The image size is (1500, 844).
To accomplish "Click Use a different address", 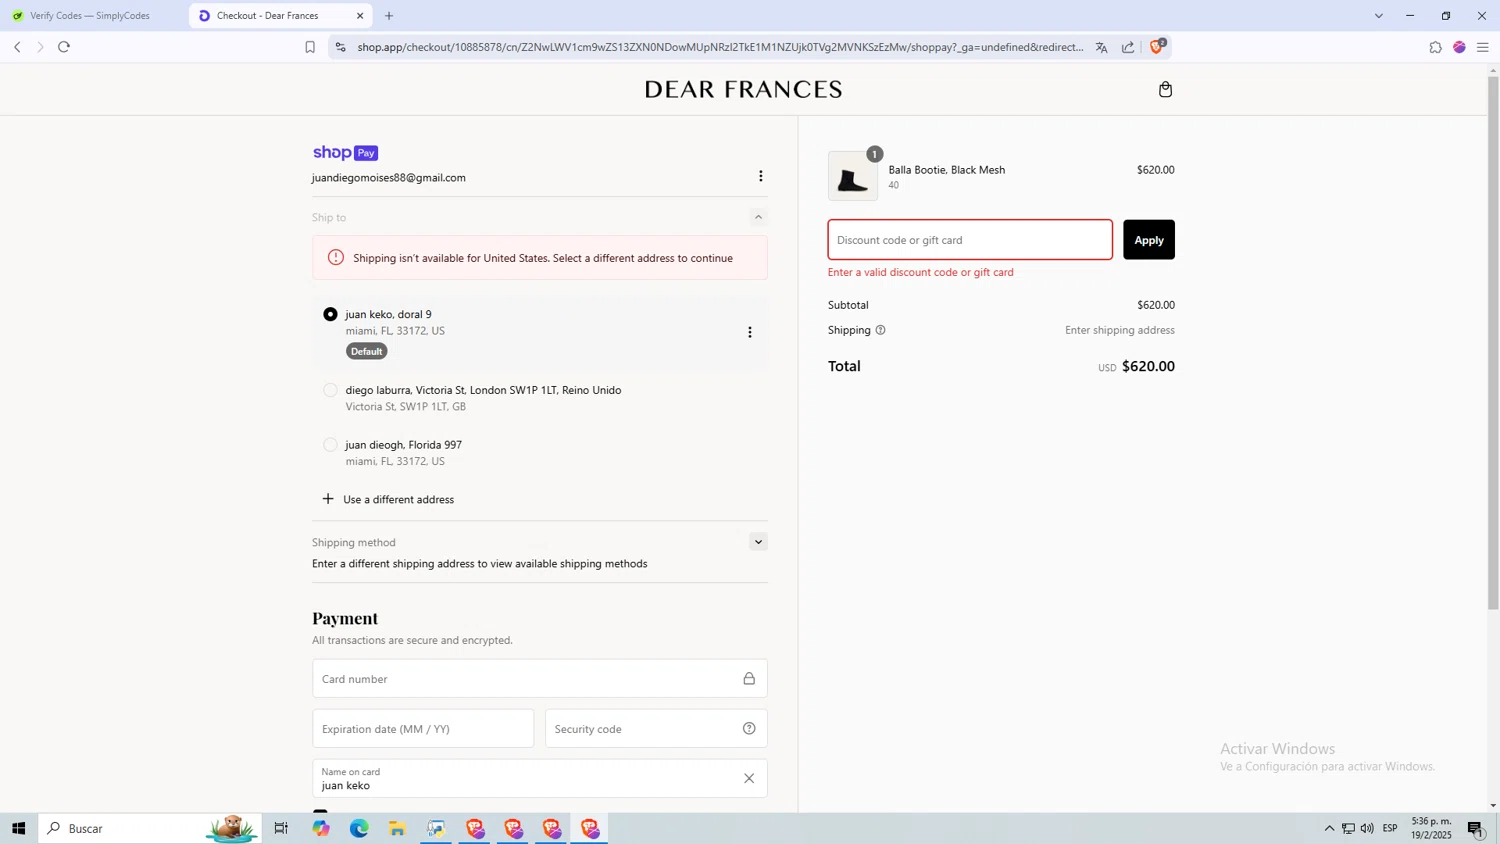I will click(x=388, y=499).
